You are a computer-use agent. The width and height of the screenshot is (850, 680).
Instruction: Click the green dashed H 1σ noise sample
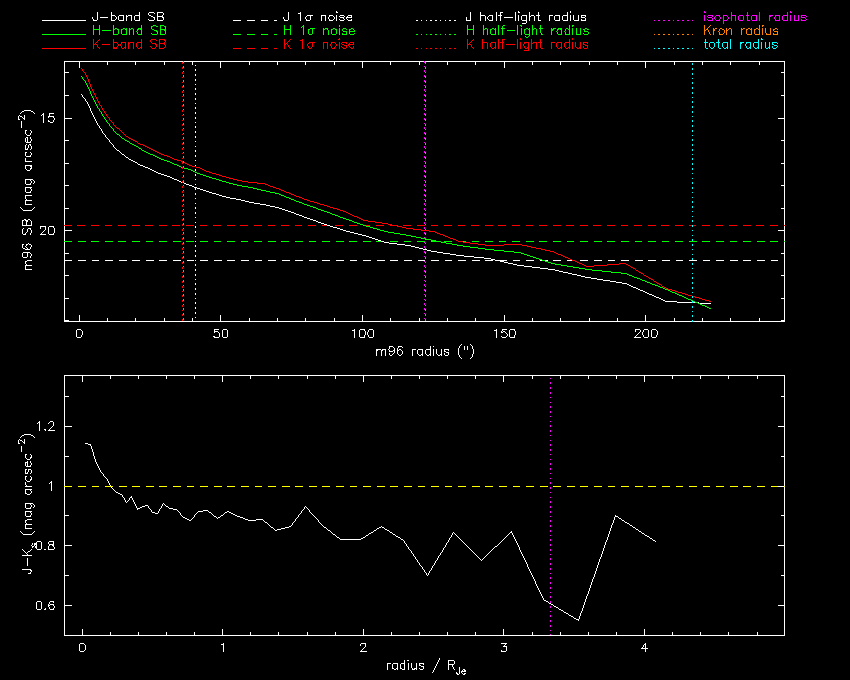pyautogui.click(x=254, y=32)
